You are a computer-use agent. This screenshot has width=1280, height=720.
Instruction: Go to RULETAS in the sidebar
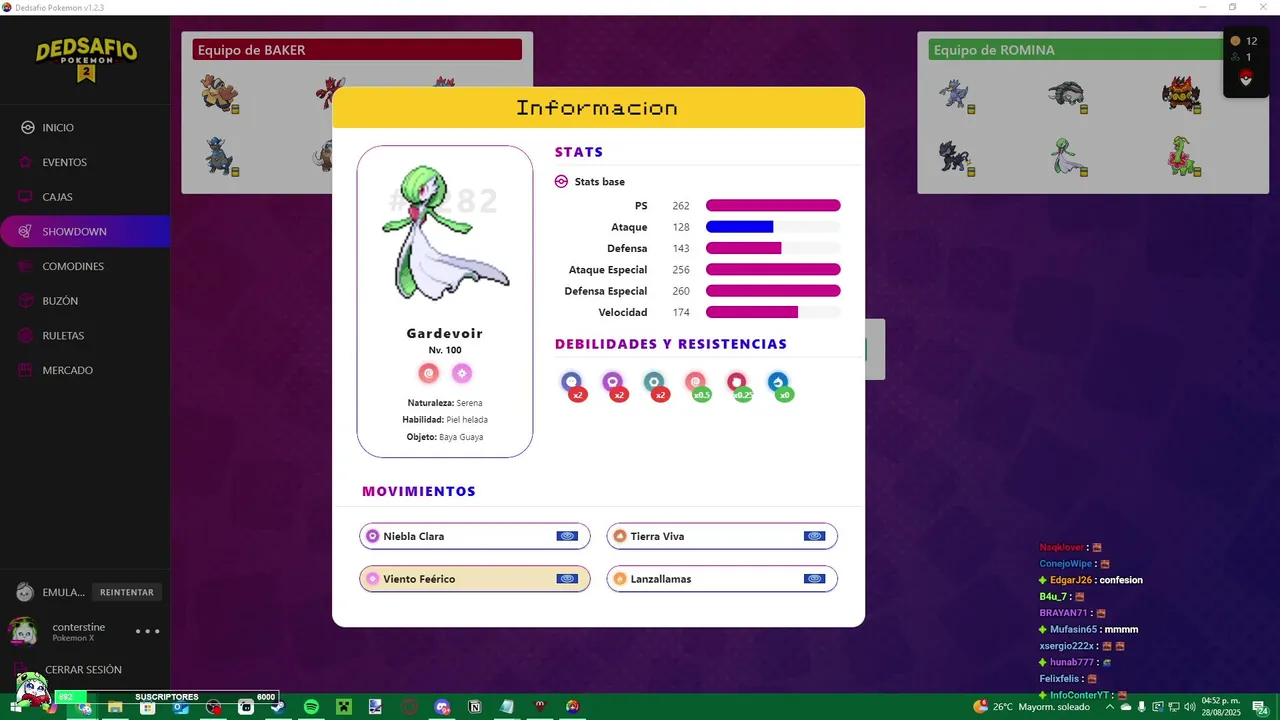pos(85,335)
